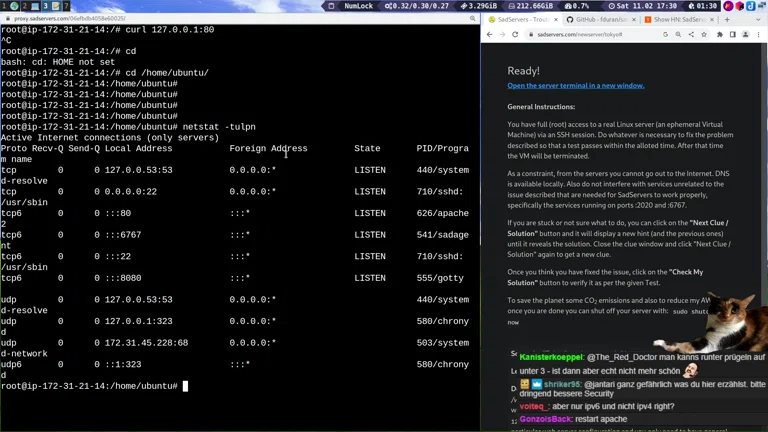Screen dimensions: 768x432
Task: Open the browser profile avatar
Action: pos(745,35)
